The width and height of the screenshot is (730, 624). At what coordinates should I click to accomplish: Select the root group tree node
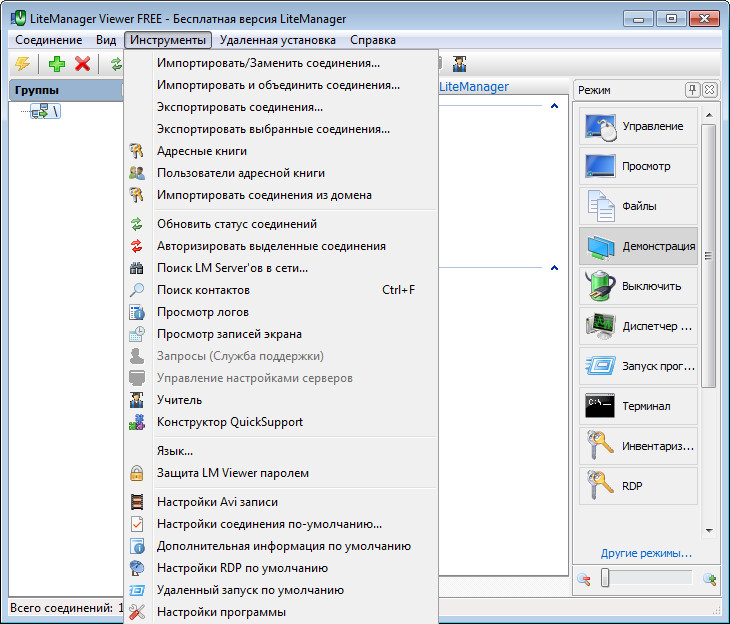pyautogui.click(x=46, y=111)
